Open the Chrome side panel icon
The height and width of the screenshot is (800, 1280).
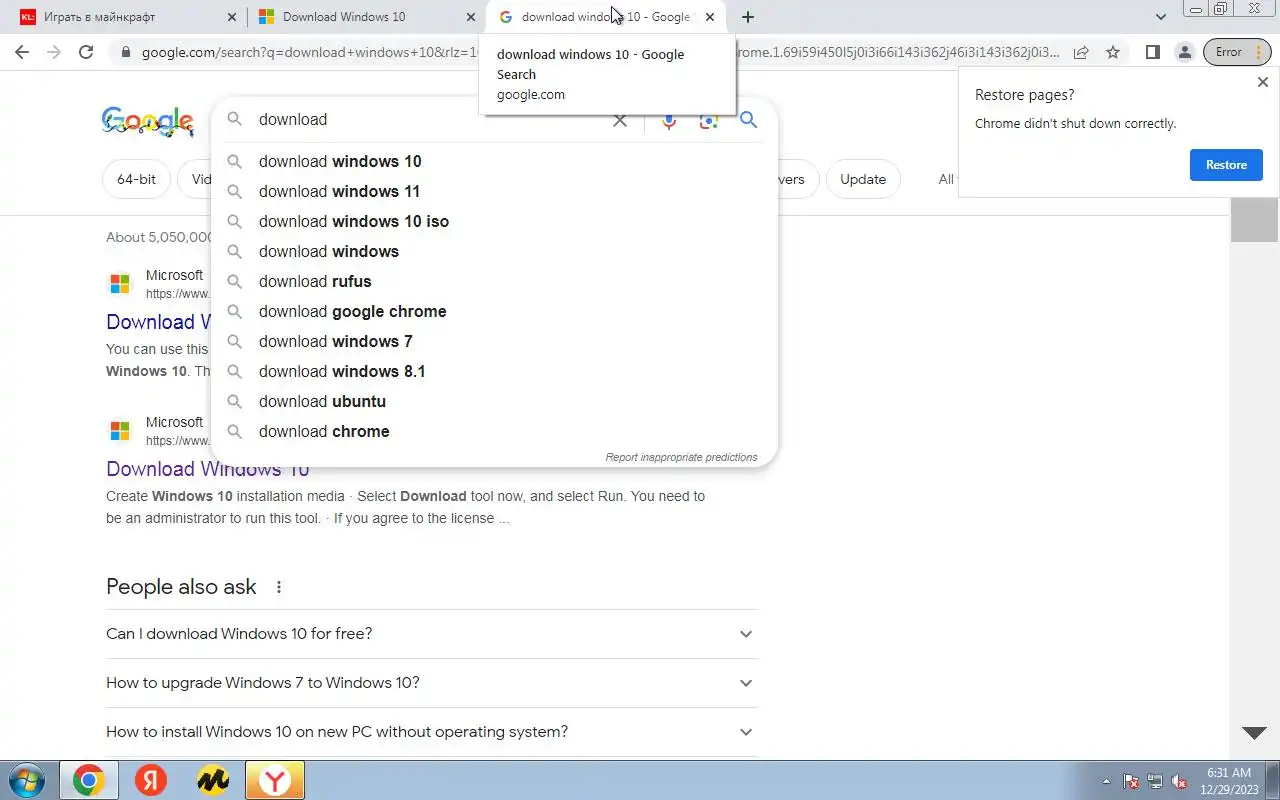click(1152, 52)
